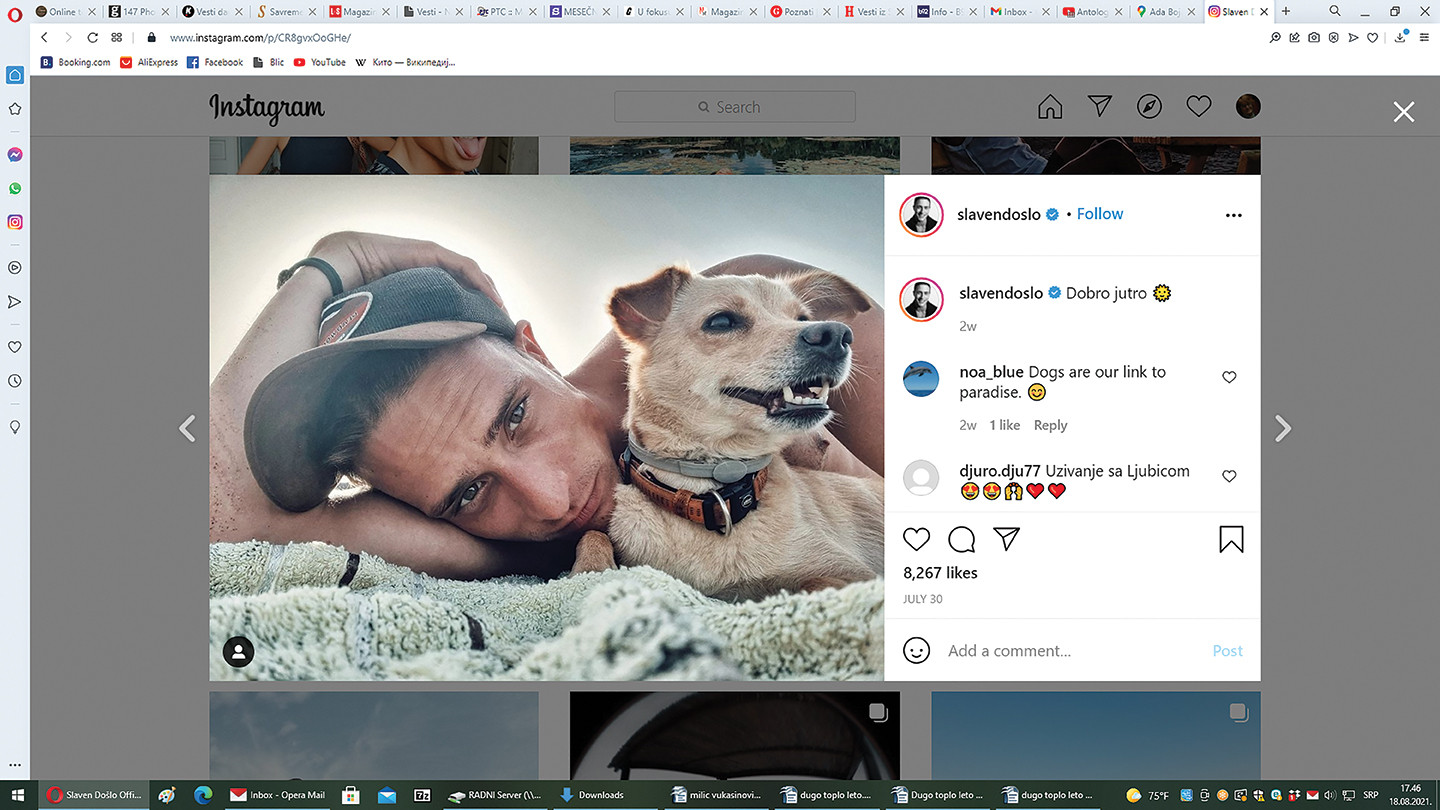Click the comment speech bubble icon
Screen dimensions: 1440x810
click(x=961, y=540)
